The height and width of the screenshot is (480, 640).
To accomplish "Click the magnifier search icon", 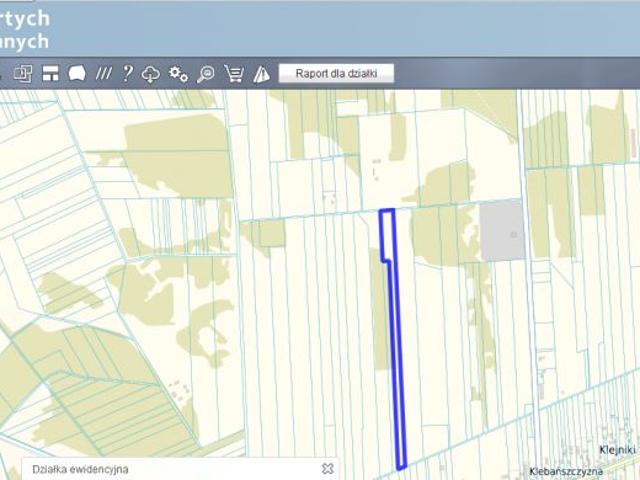I will point(206,73).
